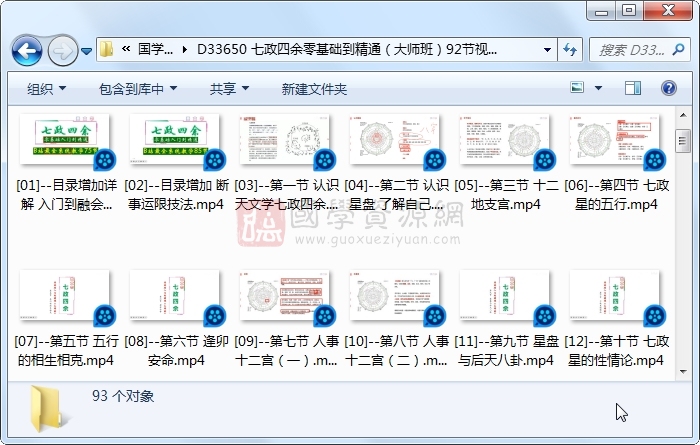The width and height of the screenshot is (700, 445).
Task: Expand hidden path levels with « chevron
Action: [x=126, y=49]
